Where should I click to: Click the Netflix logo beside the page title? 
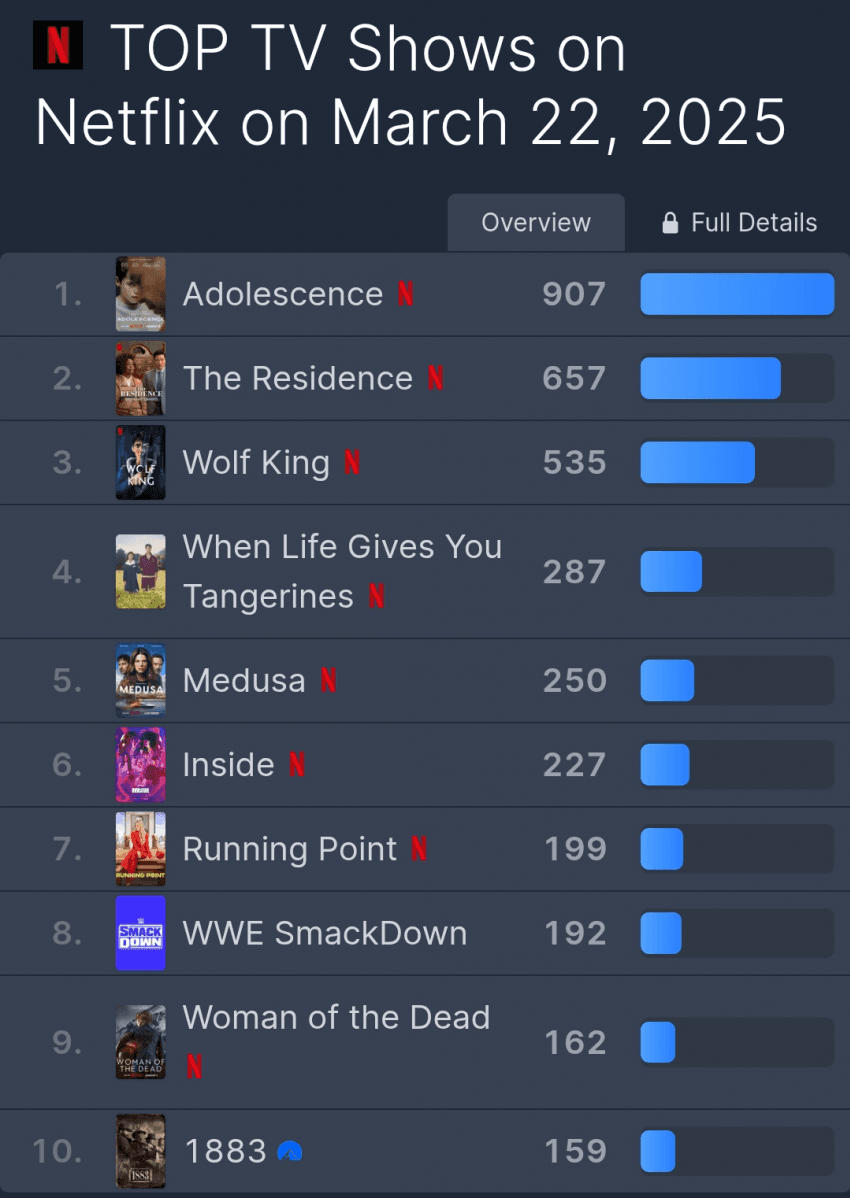point(58,46)
